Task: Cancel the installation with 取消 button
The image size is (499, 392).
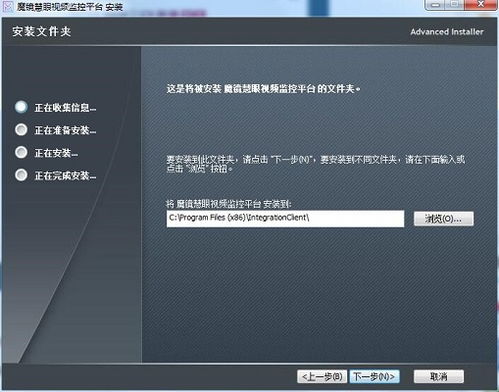Action: tap(439, 377)
